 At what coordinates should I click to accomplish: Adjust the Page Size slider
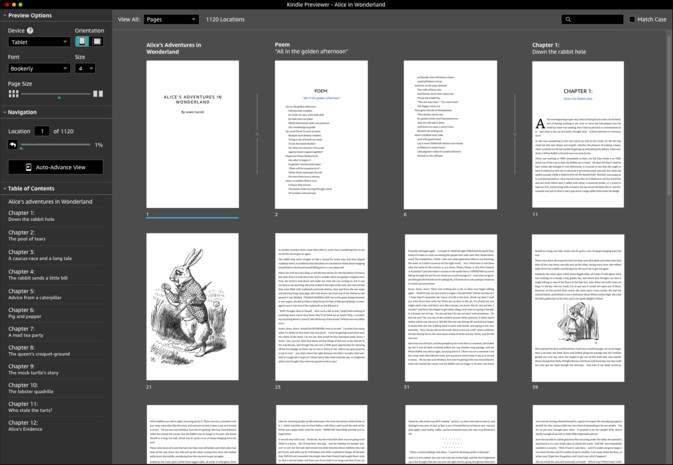56,94
